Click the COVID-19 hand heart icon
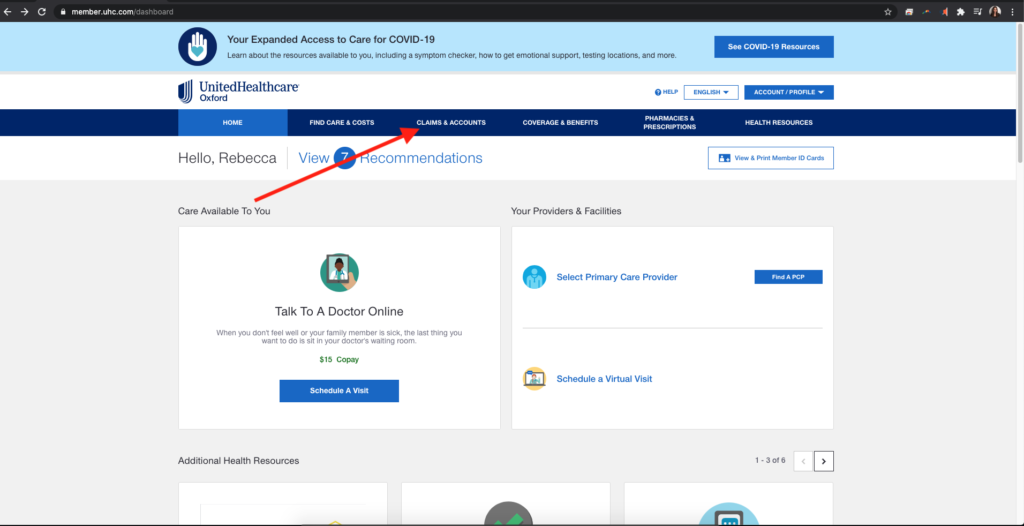 (x=197, y=46)
